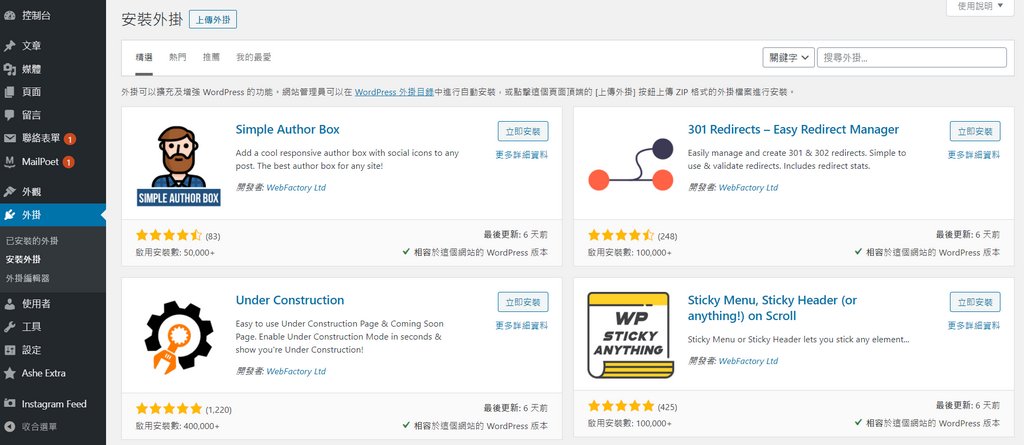This screenshot has width=1024, height=445.
Task: Open 文章 (Posts) pin icon in sidebar
Action: (10, 46)
